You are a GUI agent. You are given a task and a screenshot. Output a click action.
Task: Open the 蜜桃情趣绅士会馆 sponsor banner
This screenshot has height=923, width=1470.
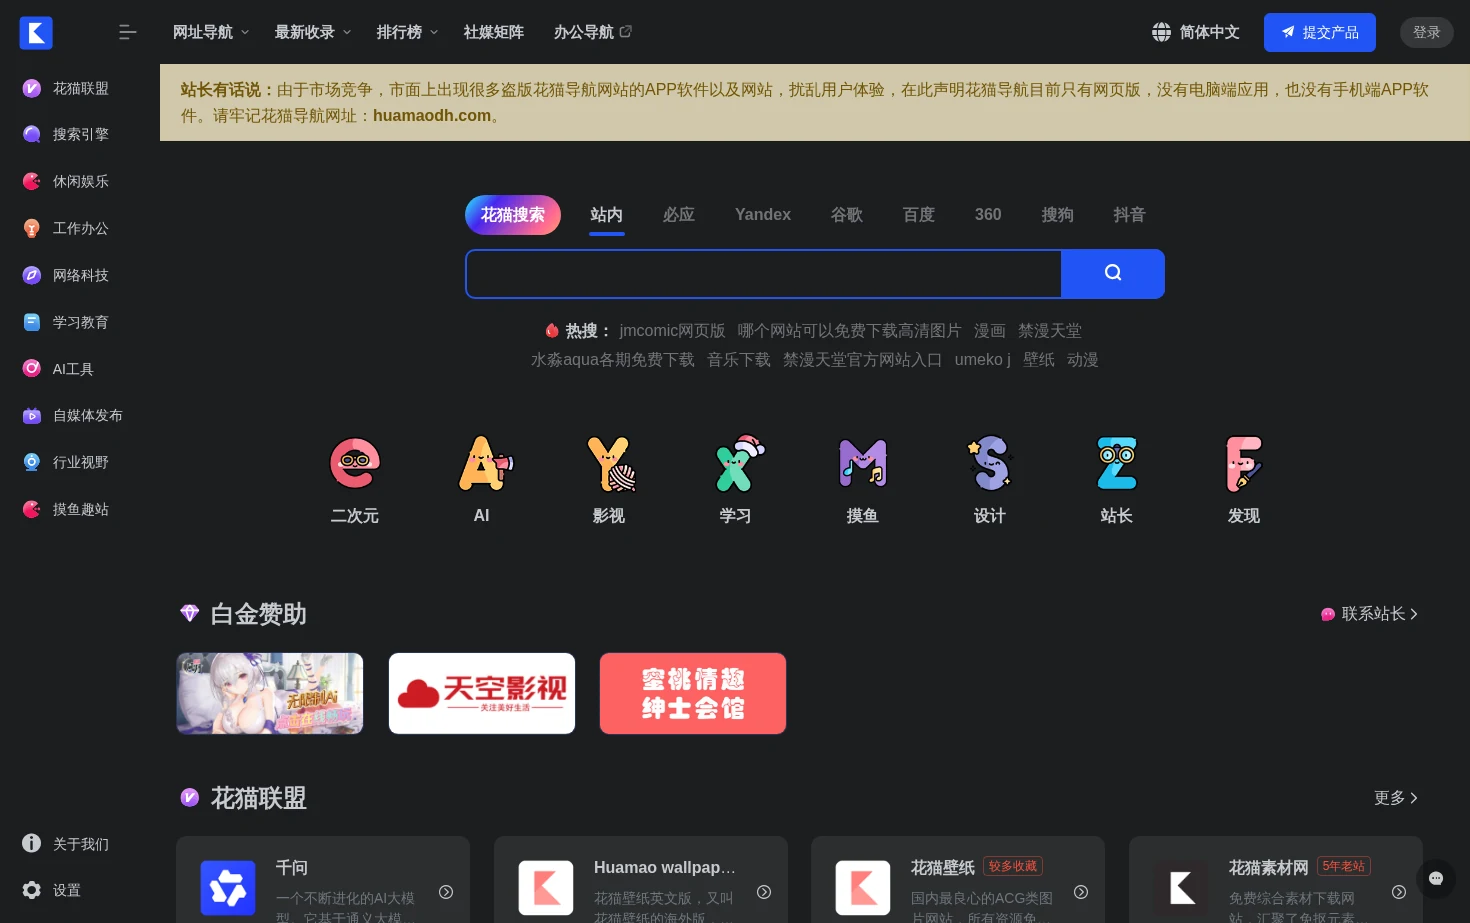(693, 694)
